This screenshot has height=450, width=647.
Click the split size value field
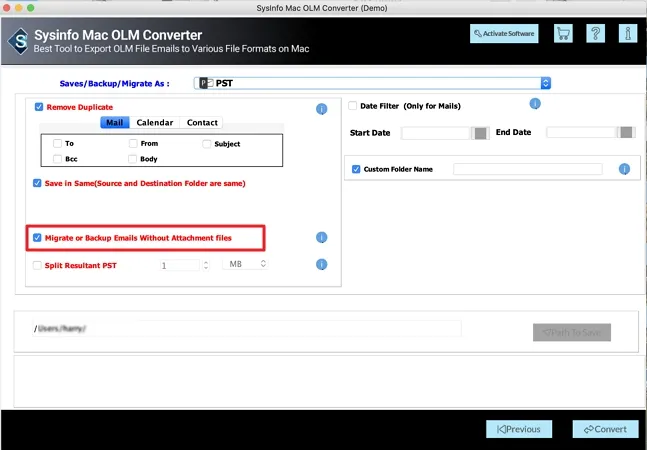click(x=179, y=265)
